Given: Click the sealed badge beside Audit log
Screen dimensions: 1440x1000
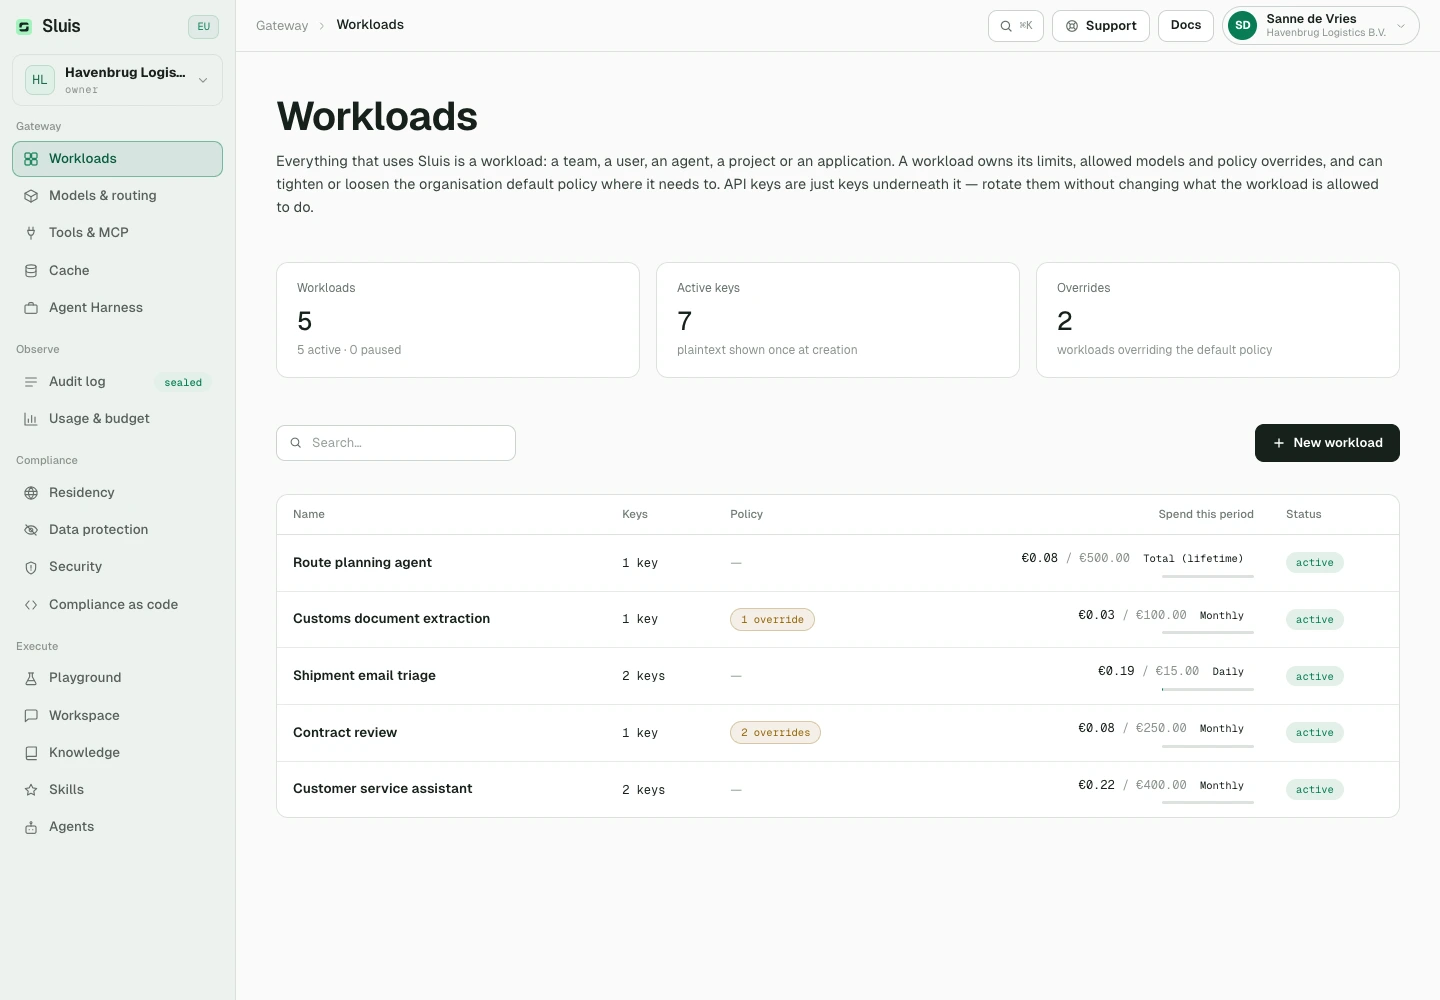Looking at the screenshot, I should (183, 383).
